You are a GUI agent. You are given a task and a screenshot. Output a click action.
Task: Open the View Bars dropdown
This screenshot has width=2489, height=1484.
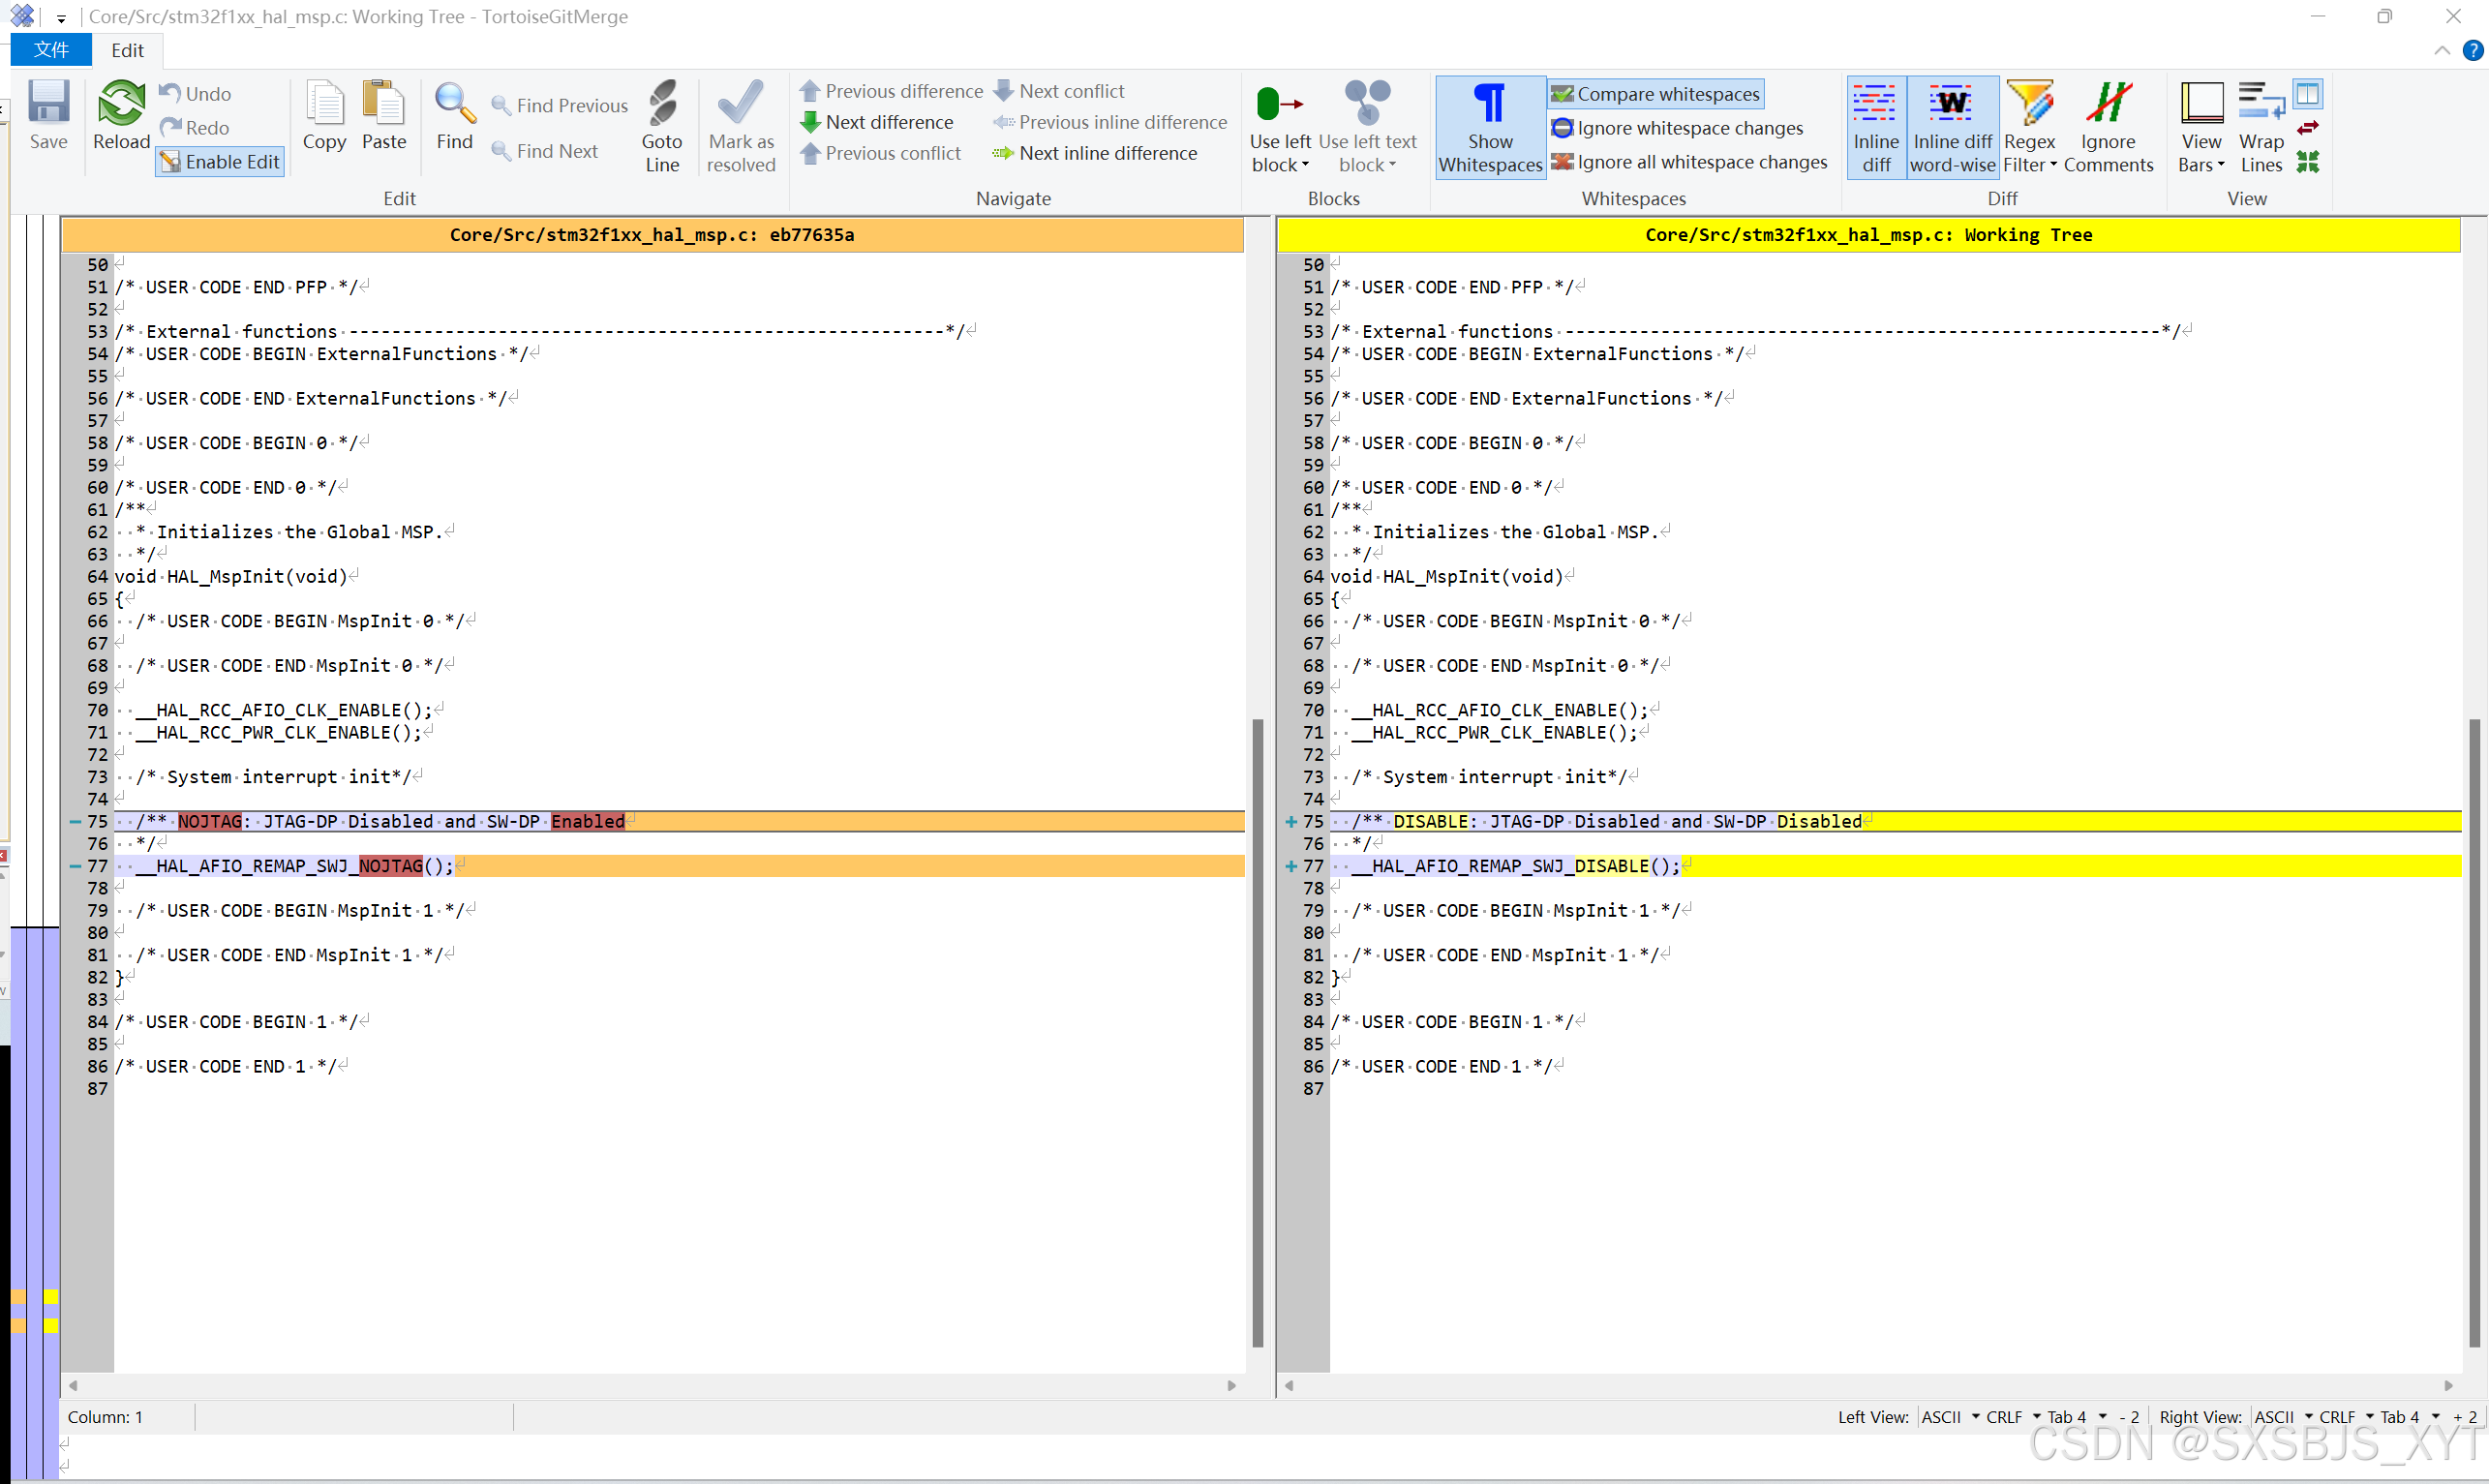point(2200,165)
